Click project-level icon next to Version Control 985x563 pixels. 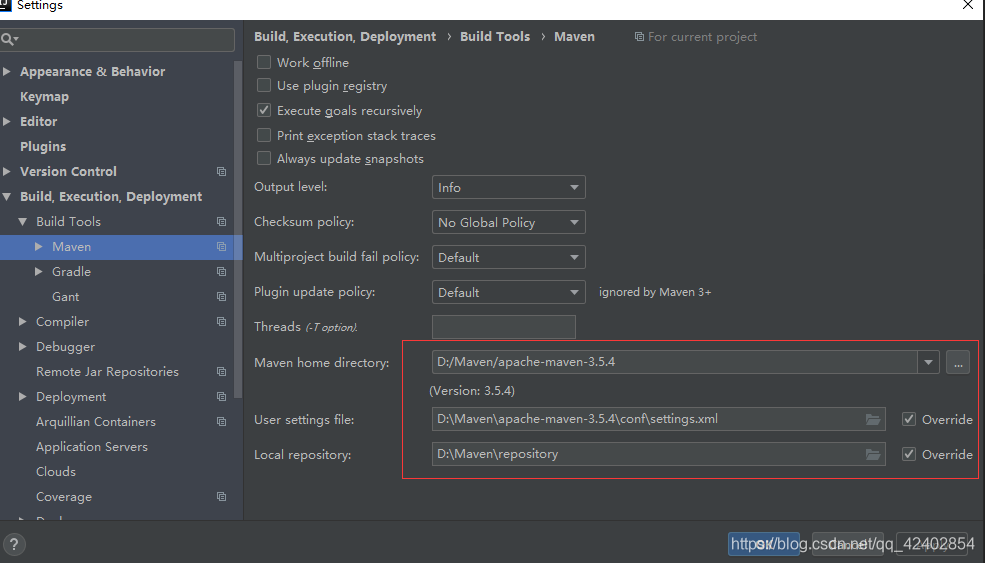(x=221, y=172)
